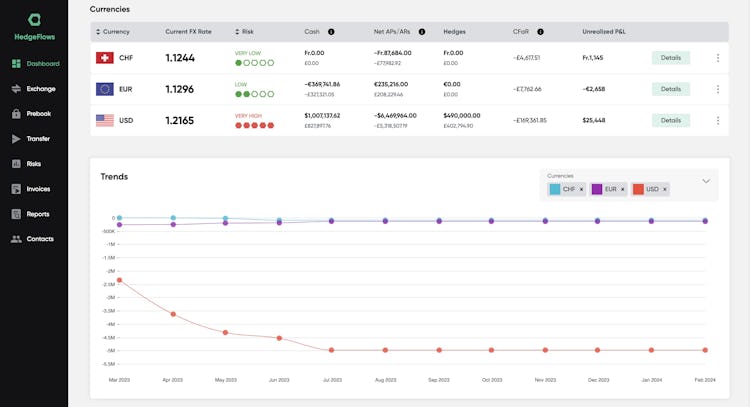This screenshot has height=407, width=750.
Task: Open the Dashboard sidebar icon
Action: (16, 64)
